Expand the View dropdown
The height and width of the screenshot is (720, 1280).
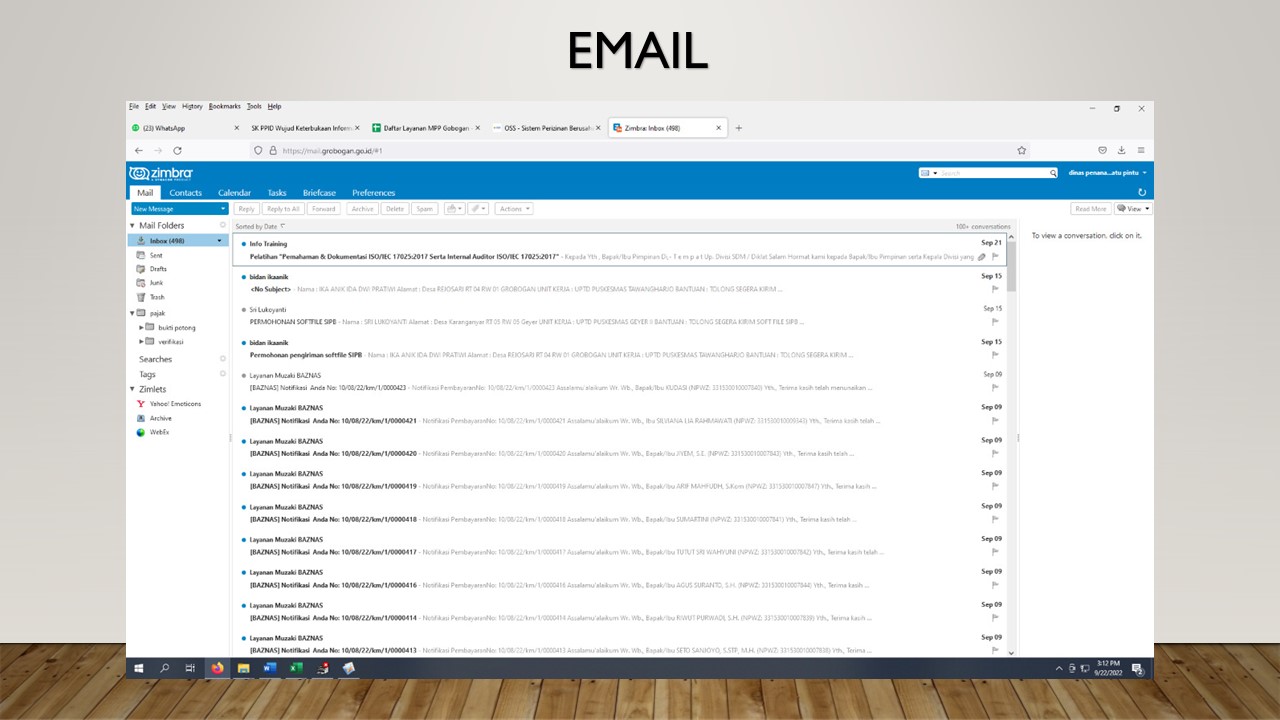point(1134,209)
